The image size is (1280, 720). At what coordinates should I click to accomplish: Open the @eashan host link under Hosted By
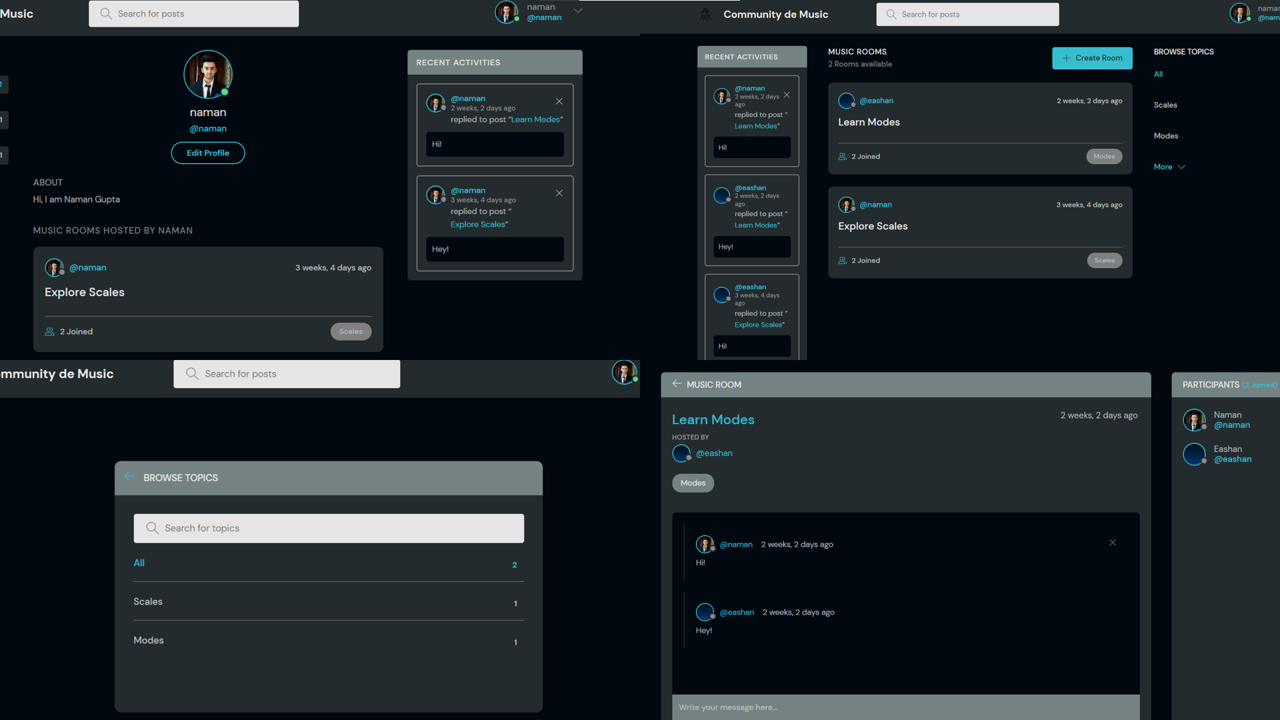coord(714,453)
